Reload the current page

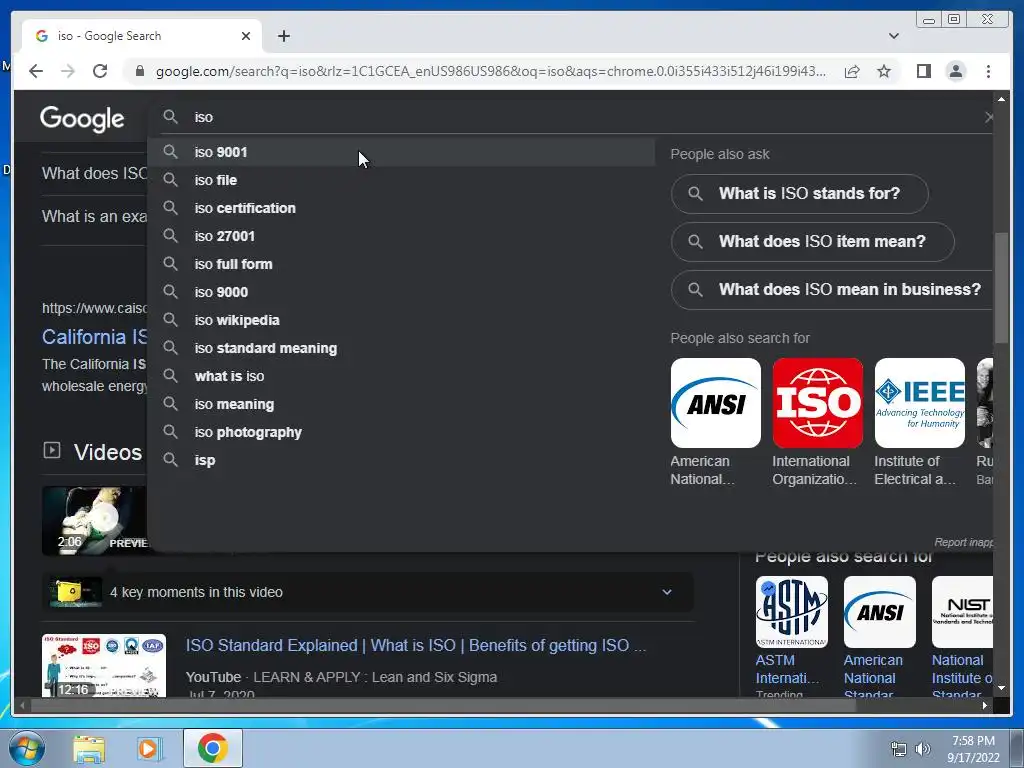coord(99,71)
